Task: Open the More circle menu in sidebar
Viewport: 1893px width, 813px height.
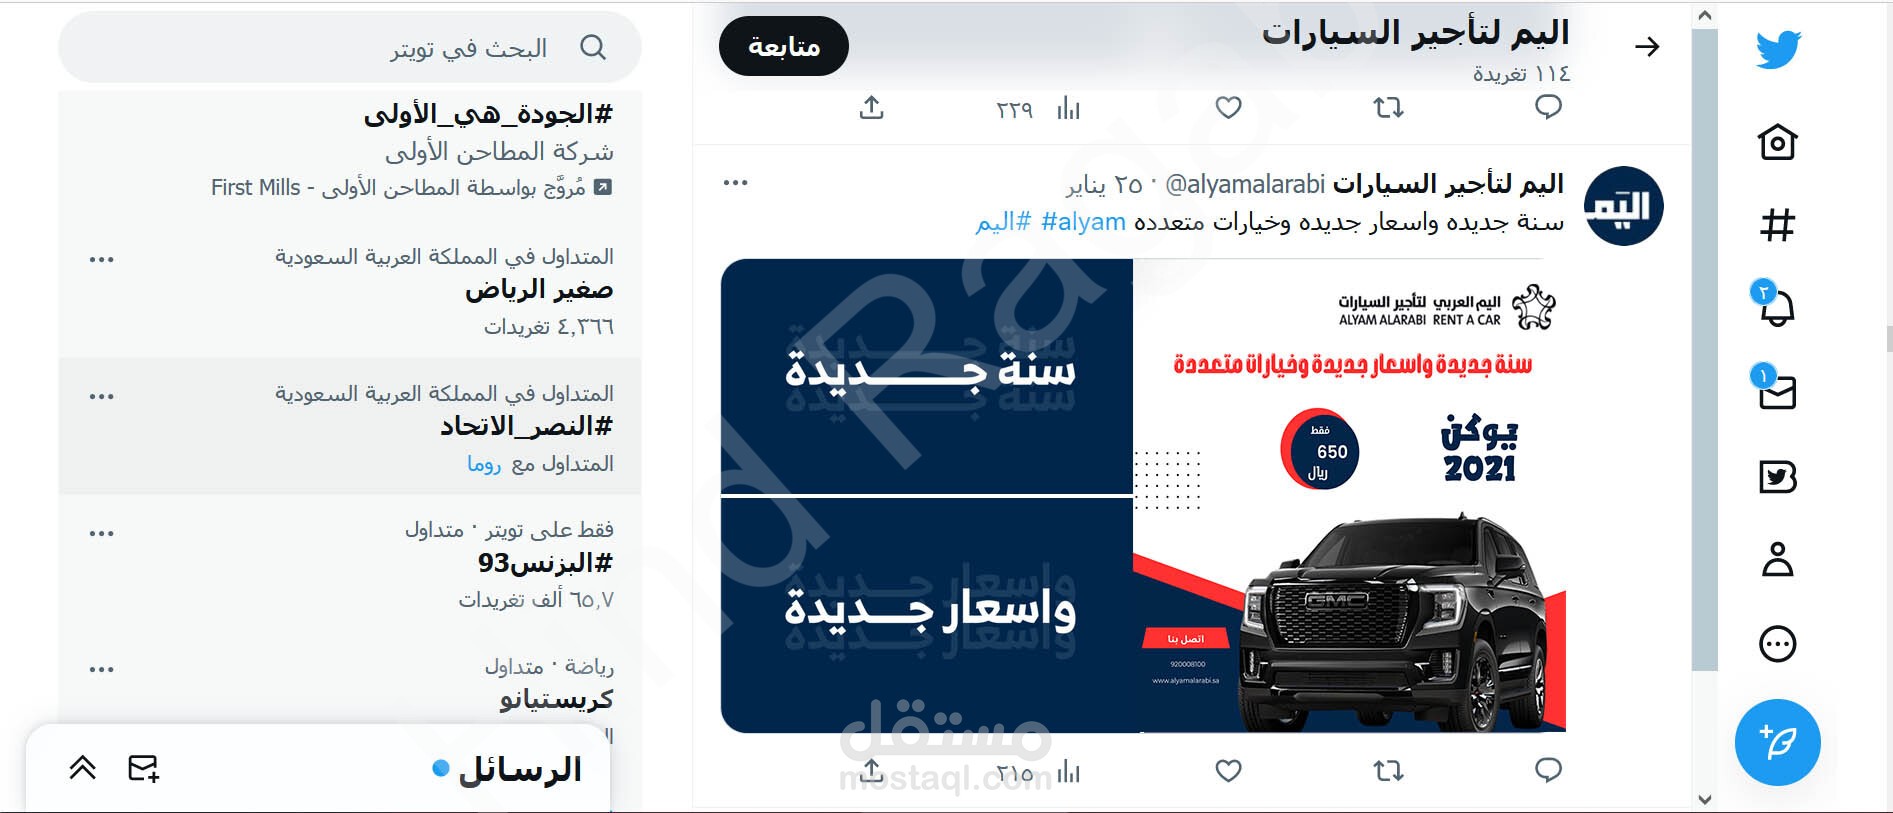Action: tap(1777, 643)
